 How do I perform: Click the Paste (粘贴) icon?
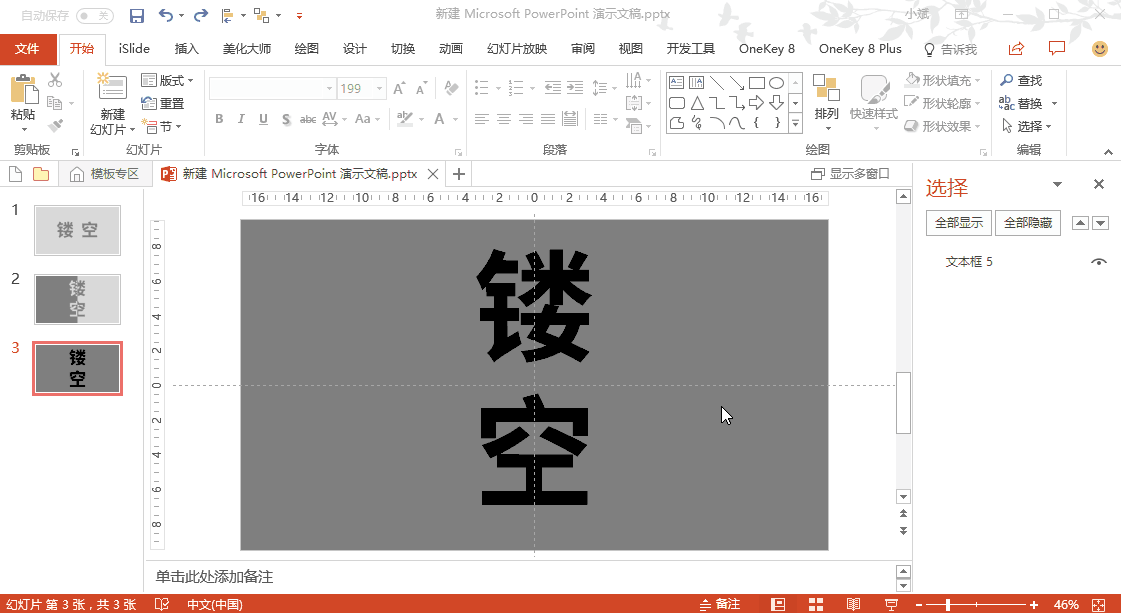tap(22, 98)
